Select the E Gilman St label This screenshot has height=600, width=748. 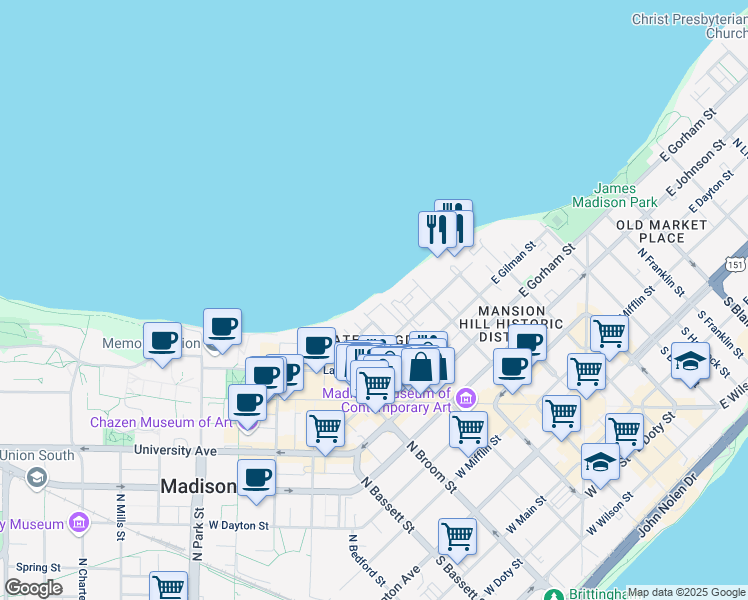(x=513, y=263)
